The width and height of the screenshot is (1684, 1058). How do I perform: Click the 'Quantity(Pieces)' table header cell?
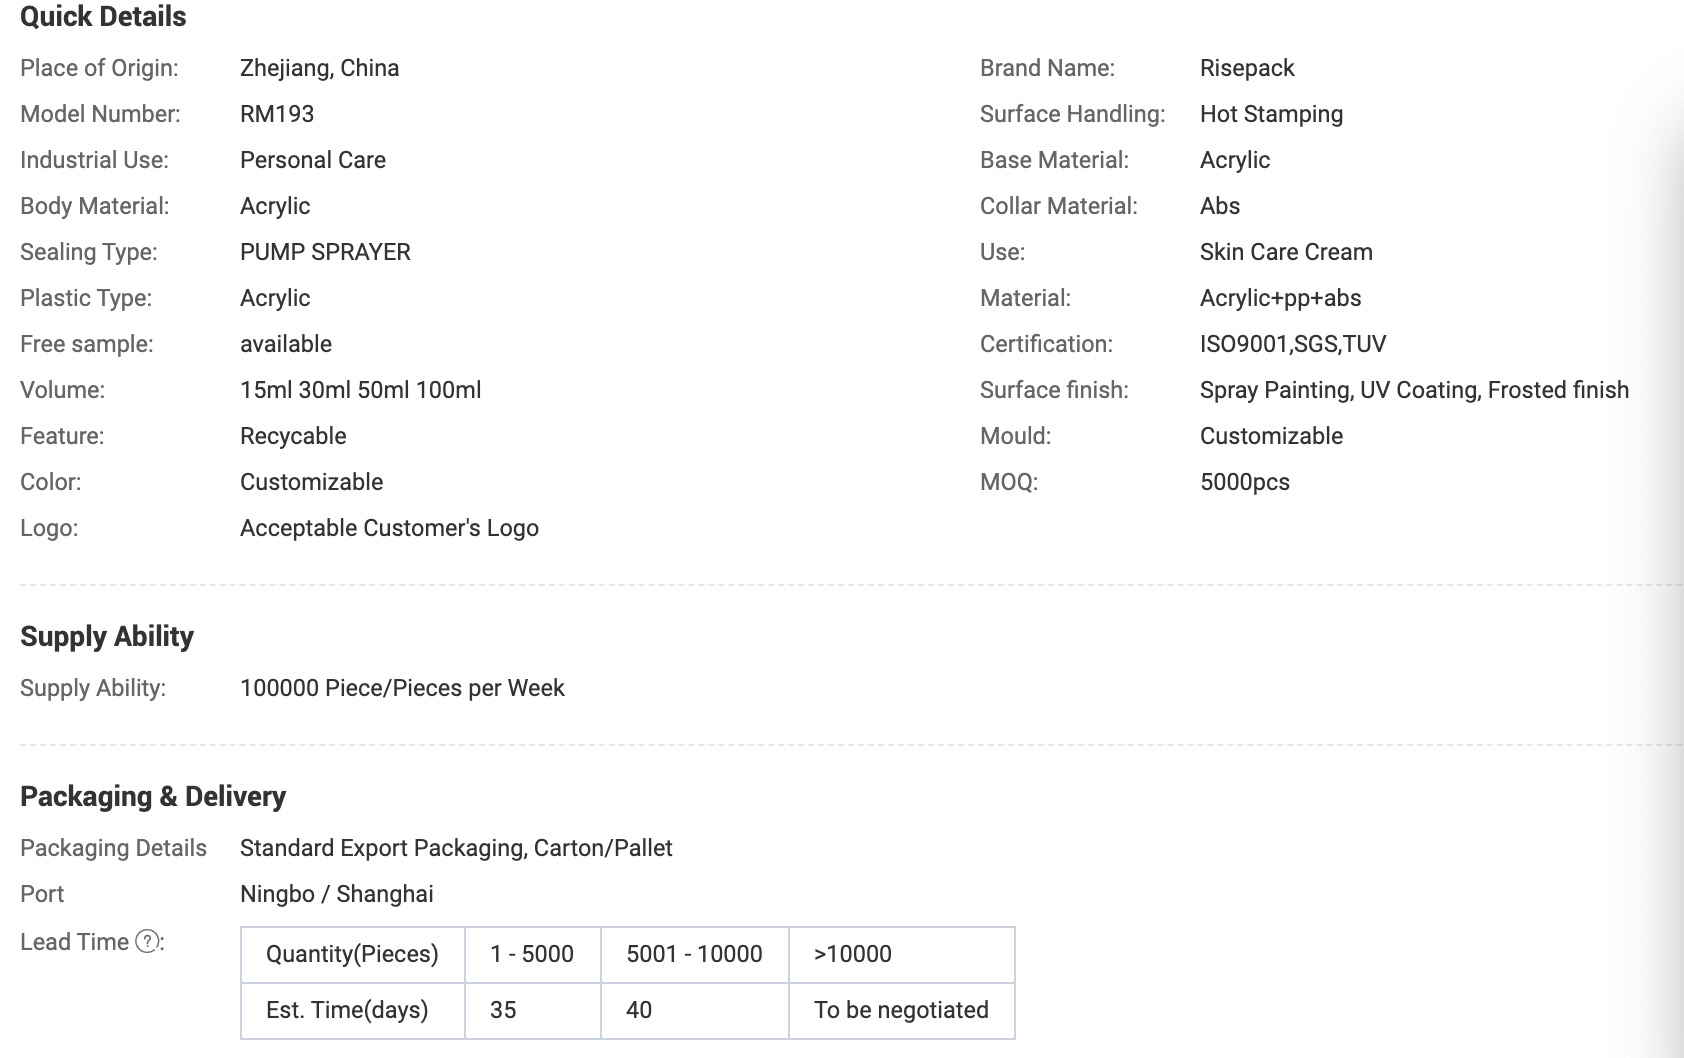point(353,954)
